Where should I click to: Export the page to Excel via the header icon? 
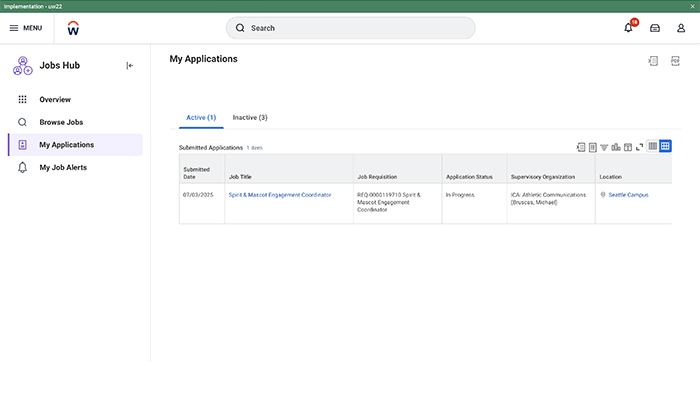pyautogui.click(x=653, y=61)
